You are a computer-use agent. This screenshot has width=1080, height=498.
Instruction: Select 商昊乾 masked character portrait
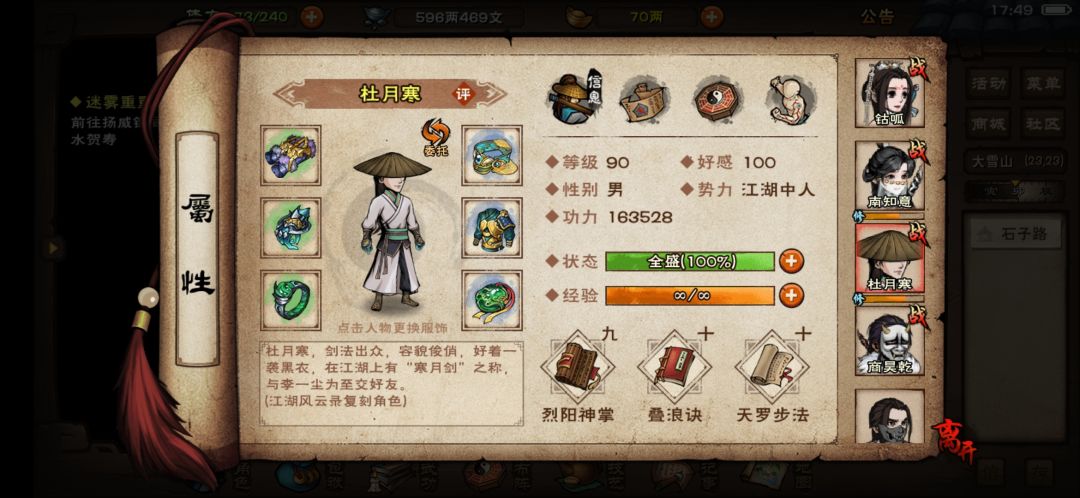point(889,341)
